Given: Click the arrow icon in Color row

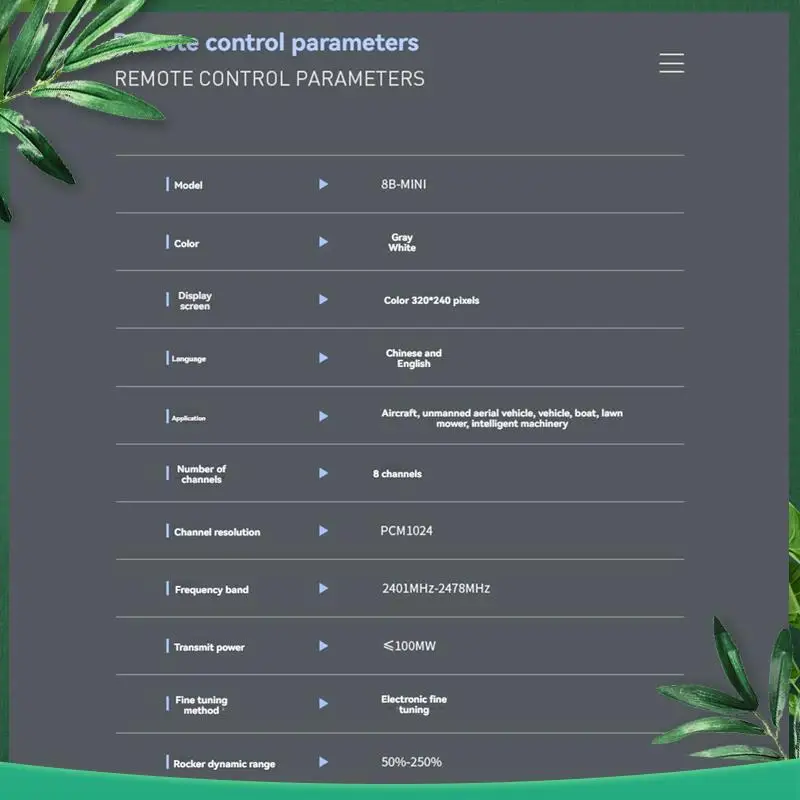Looking at the screenshot, I should point(323,242).
